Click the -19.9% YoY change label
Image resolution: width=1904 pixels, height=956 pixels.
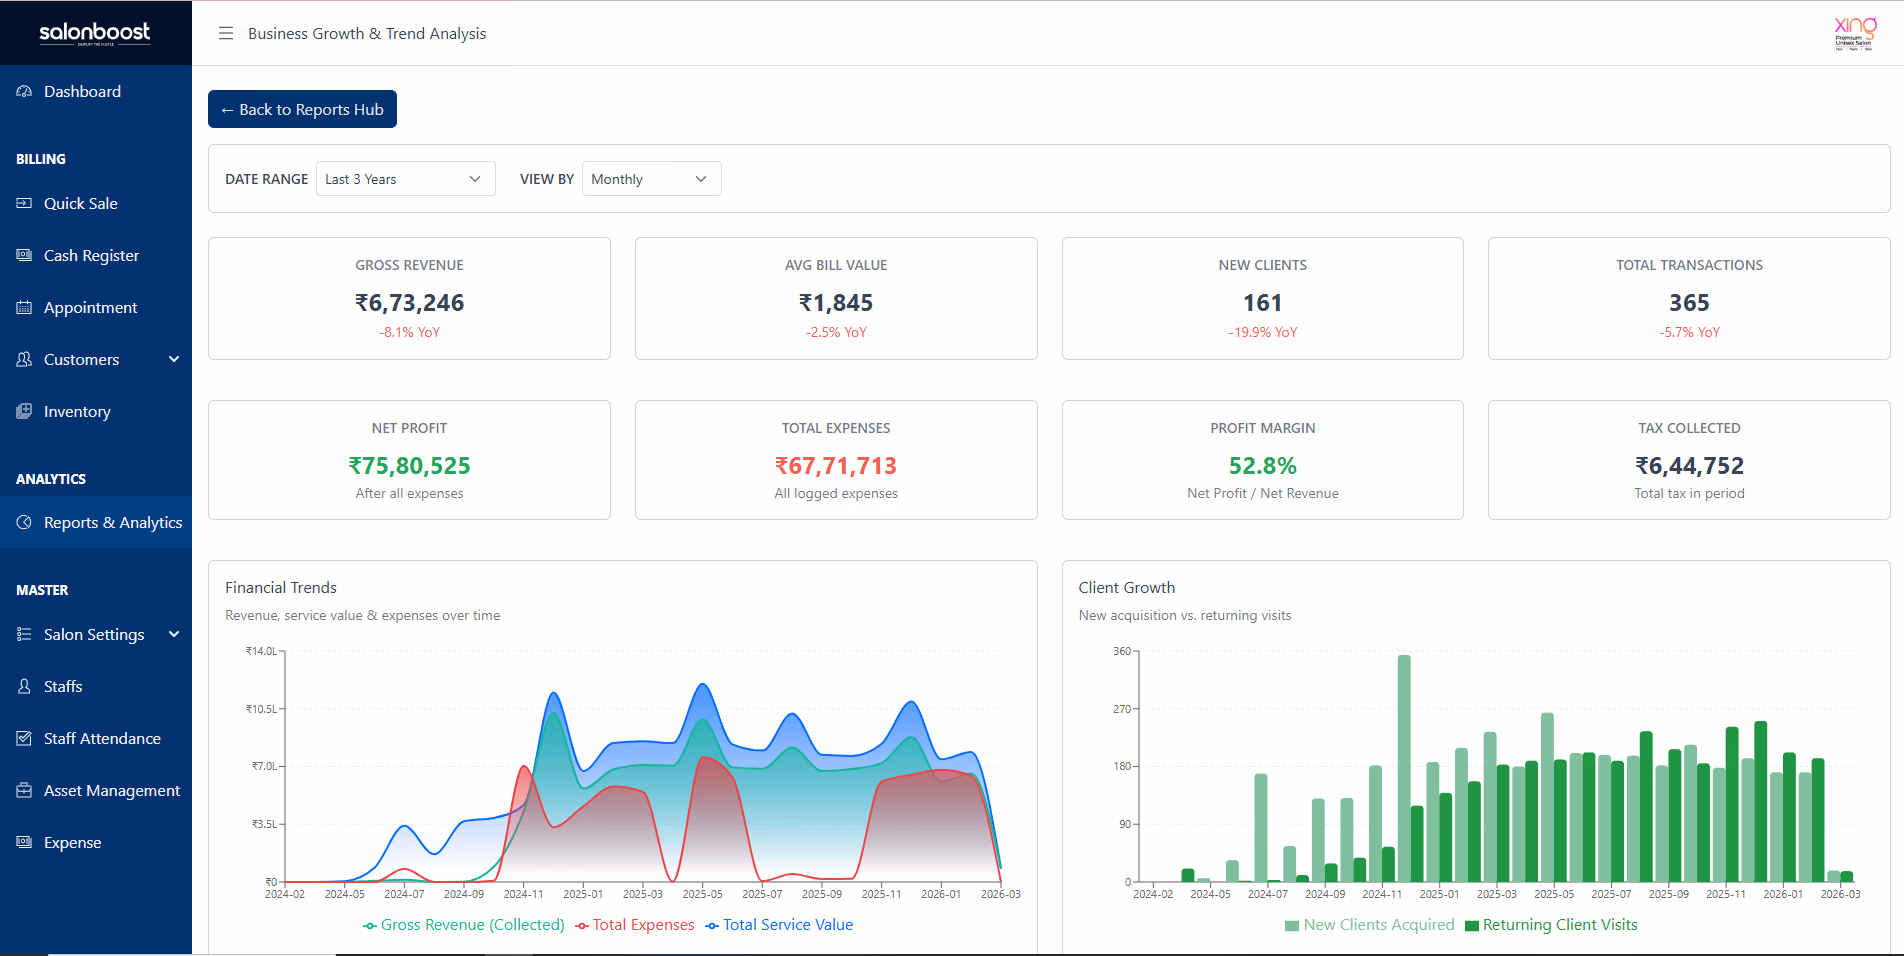(x=1263, y=332)
